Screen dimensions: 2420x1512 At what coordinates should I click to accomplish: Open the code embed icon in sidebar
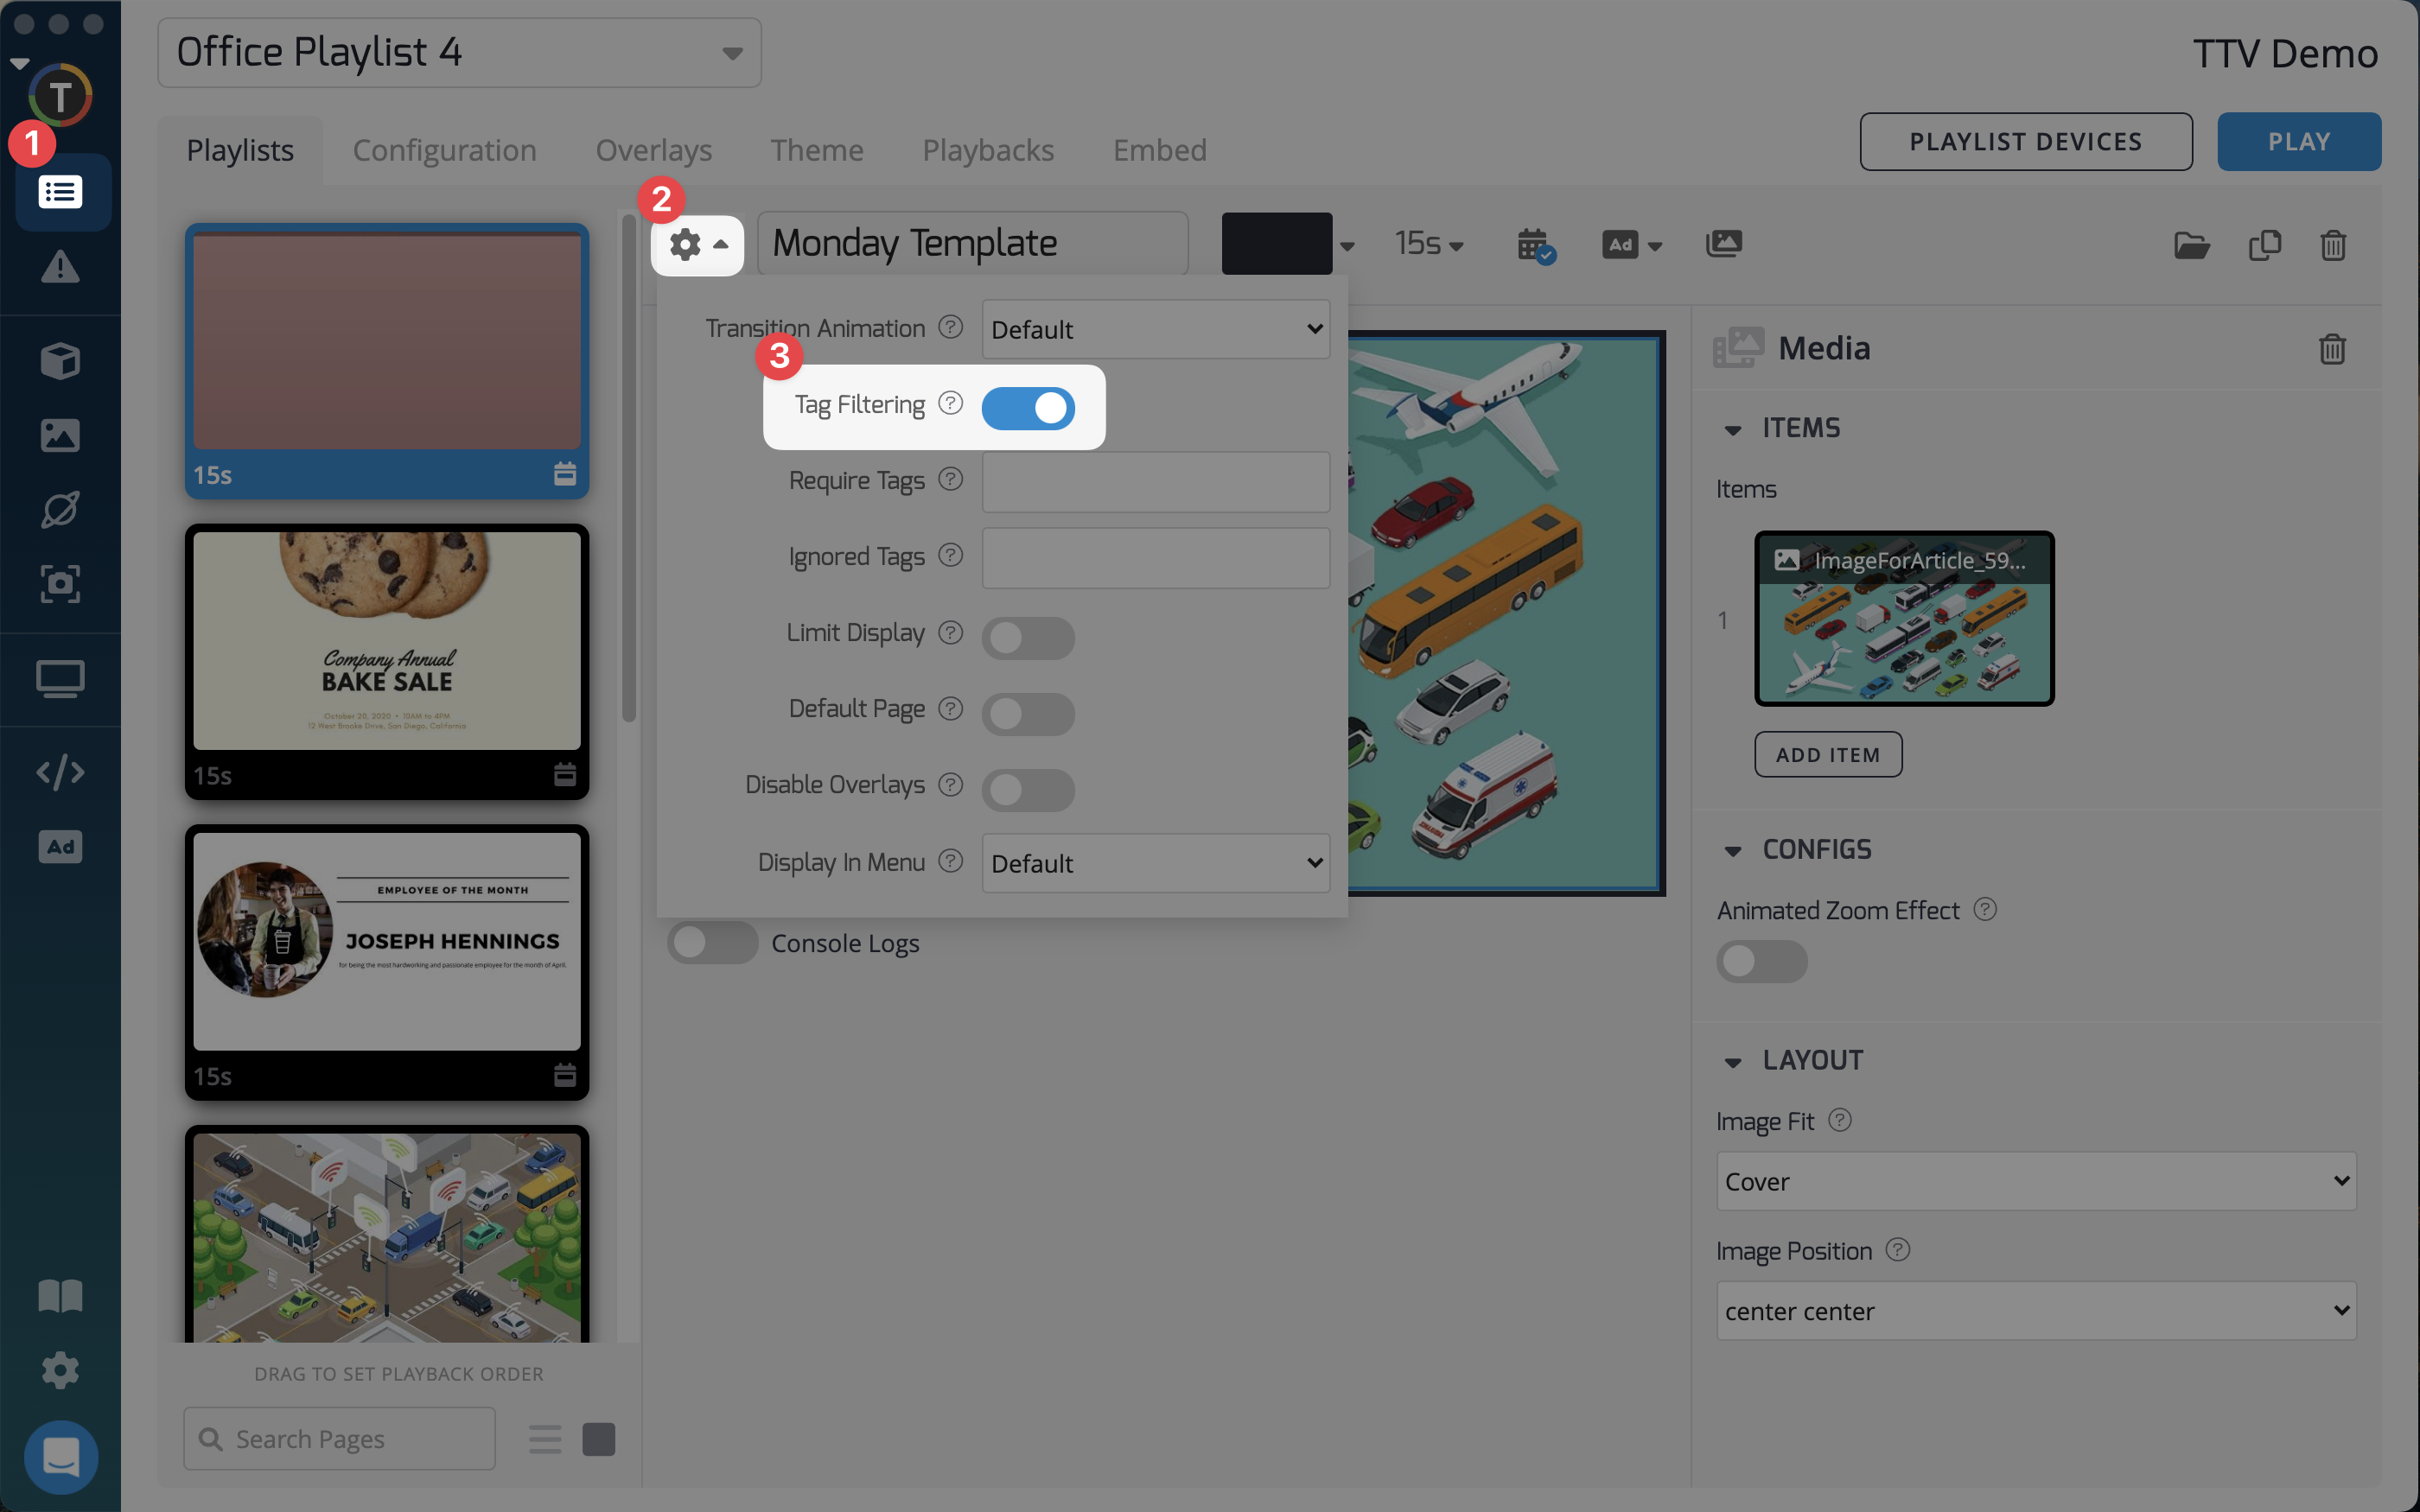click(60, 772)
